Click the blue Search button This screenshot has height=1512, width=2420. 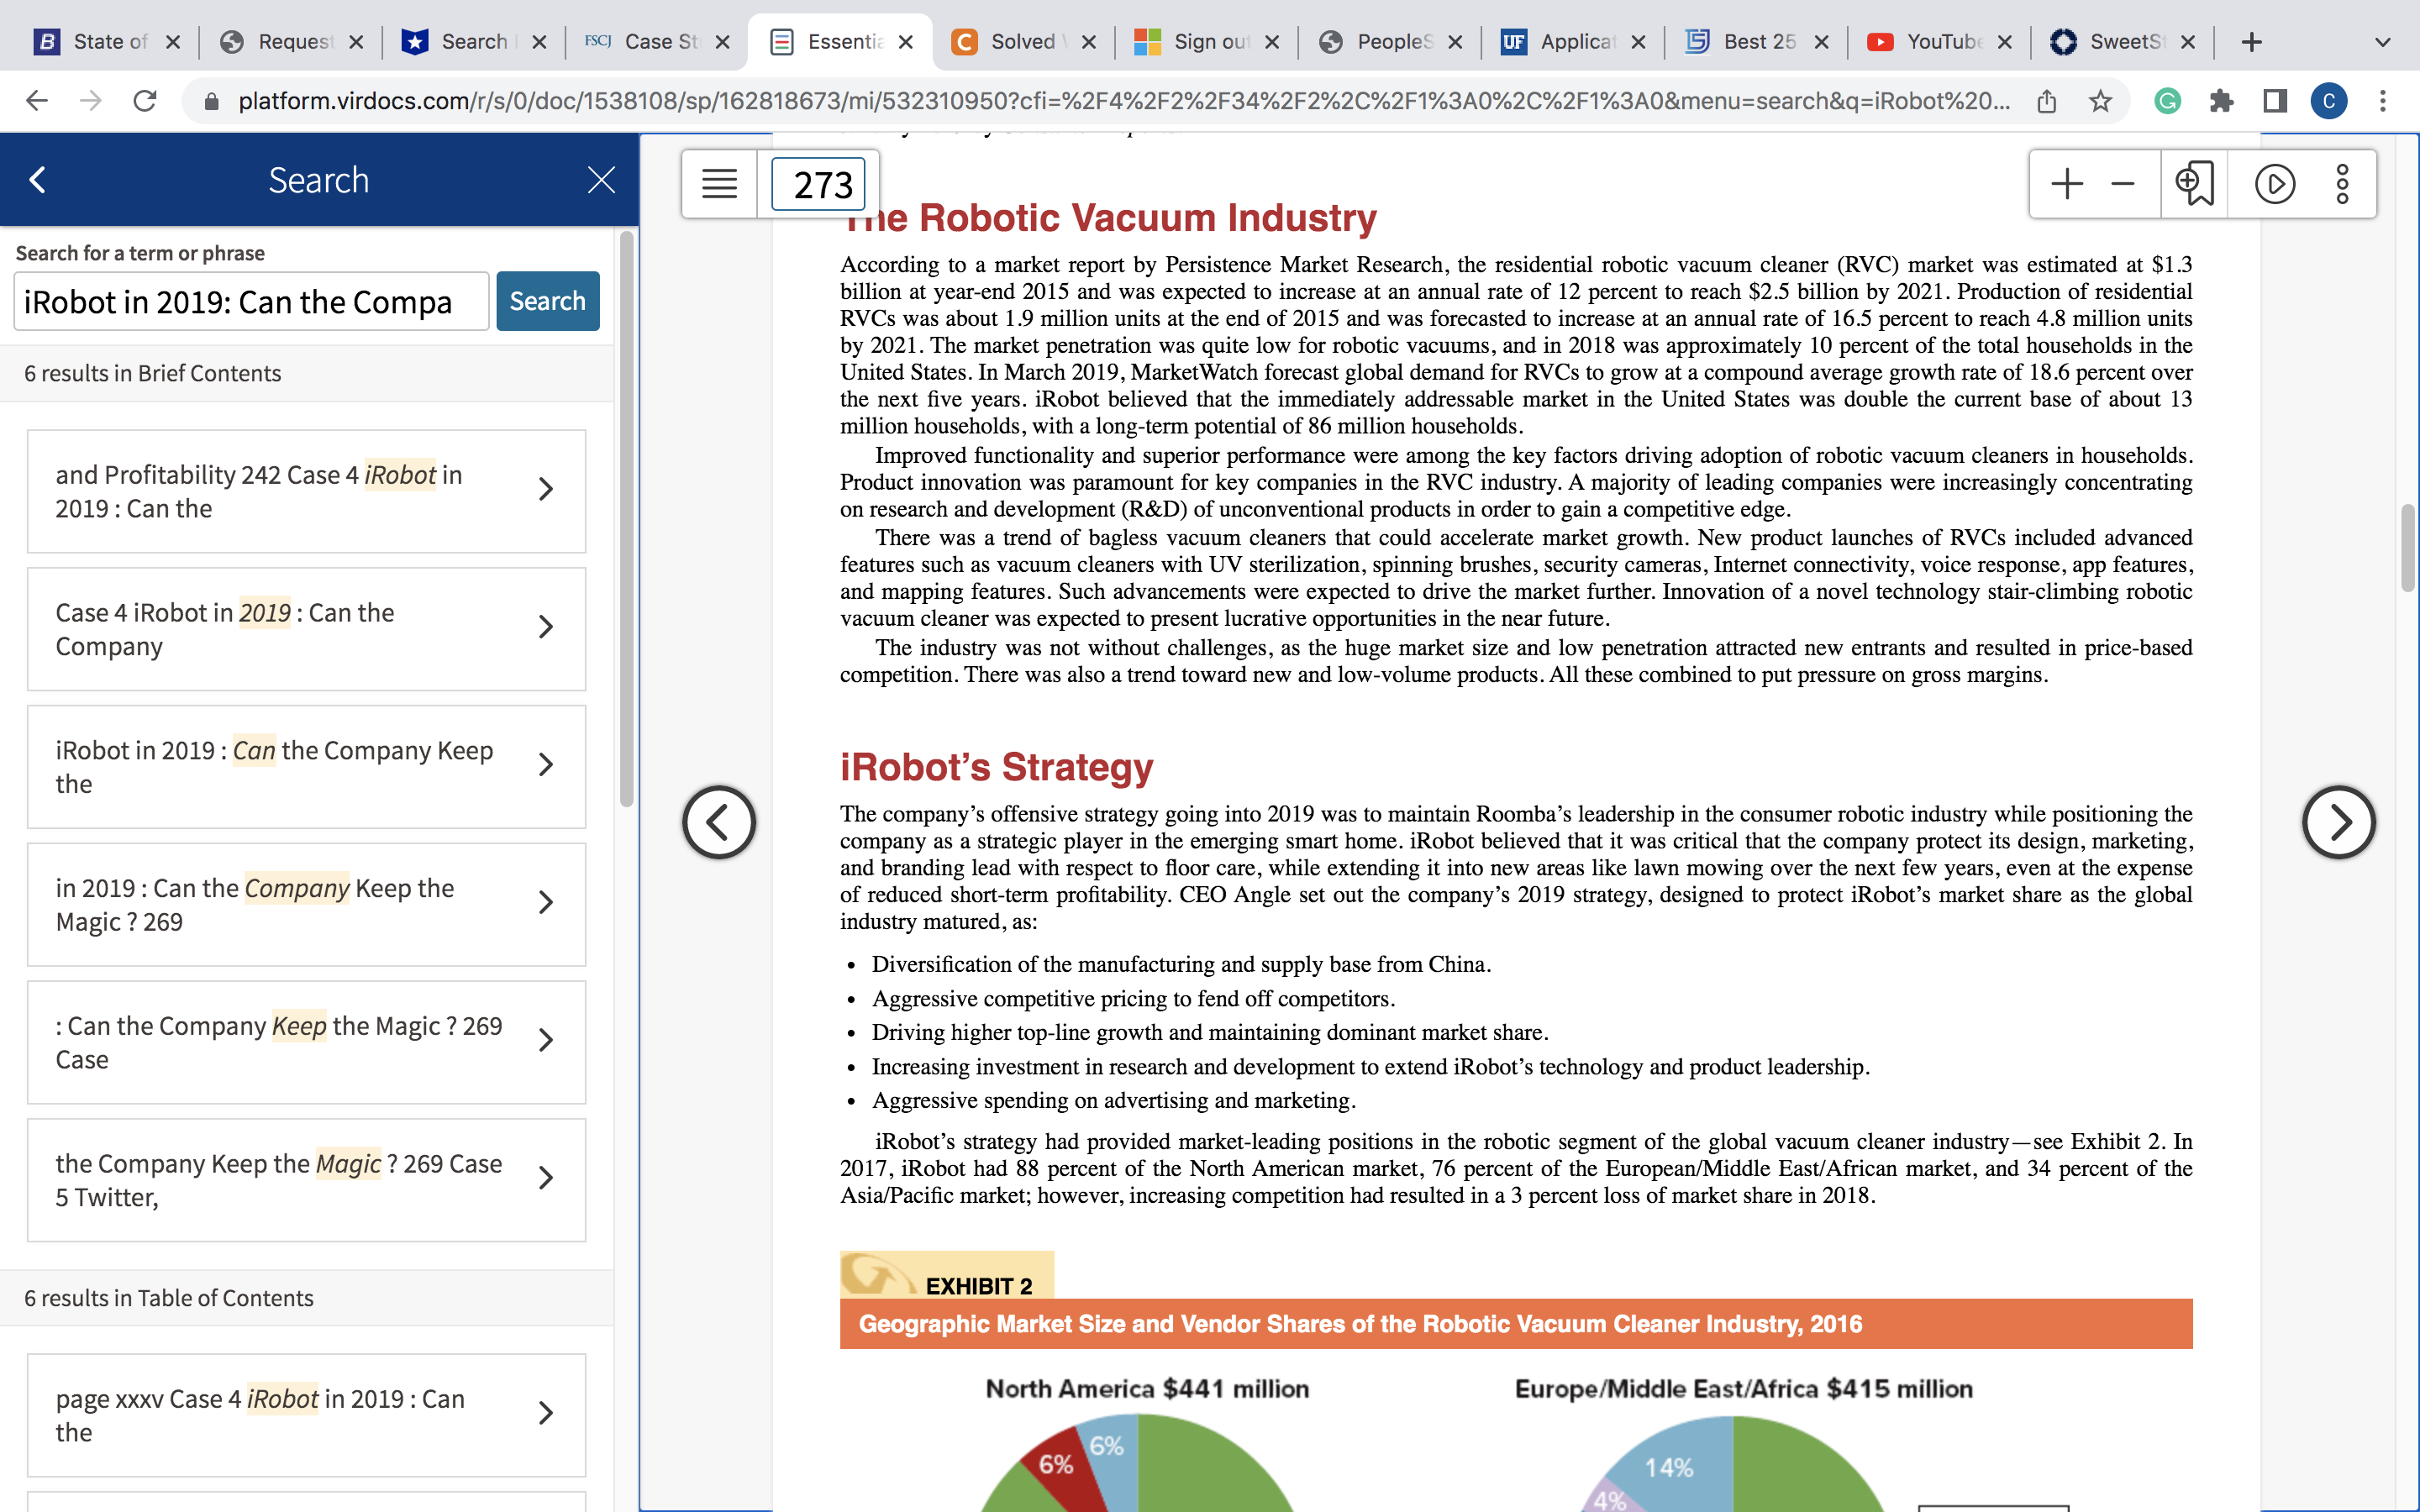(x=548, y=301)
